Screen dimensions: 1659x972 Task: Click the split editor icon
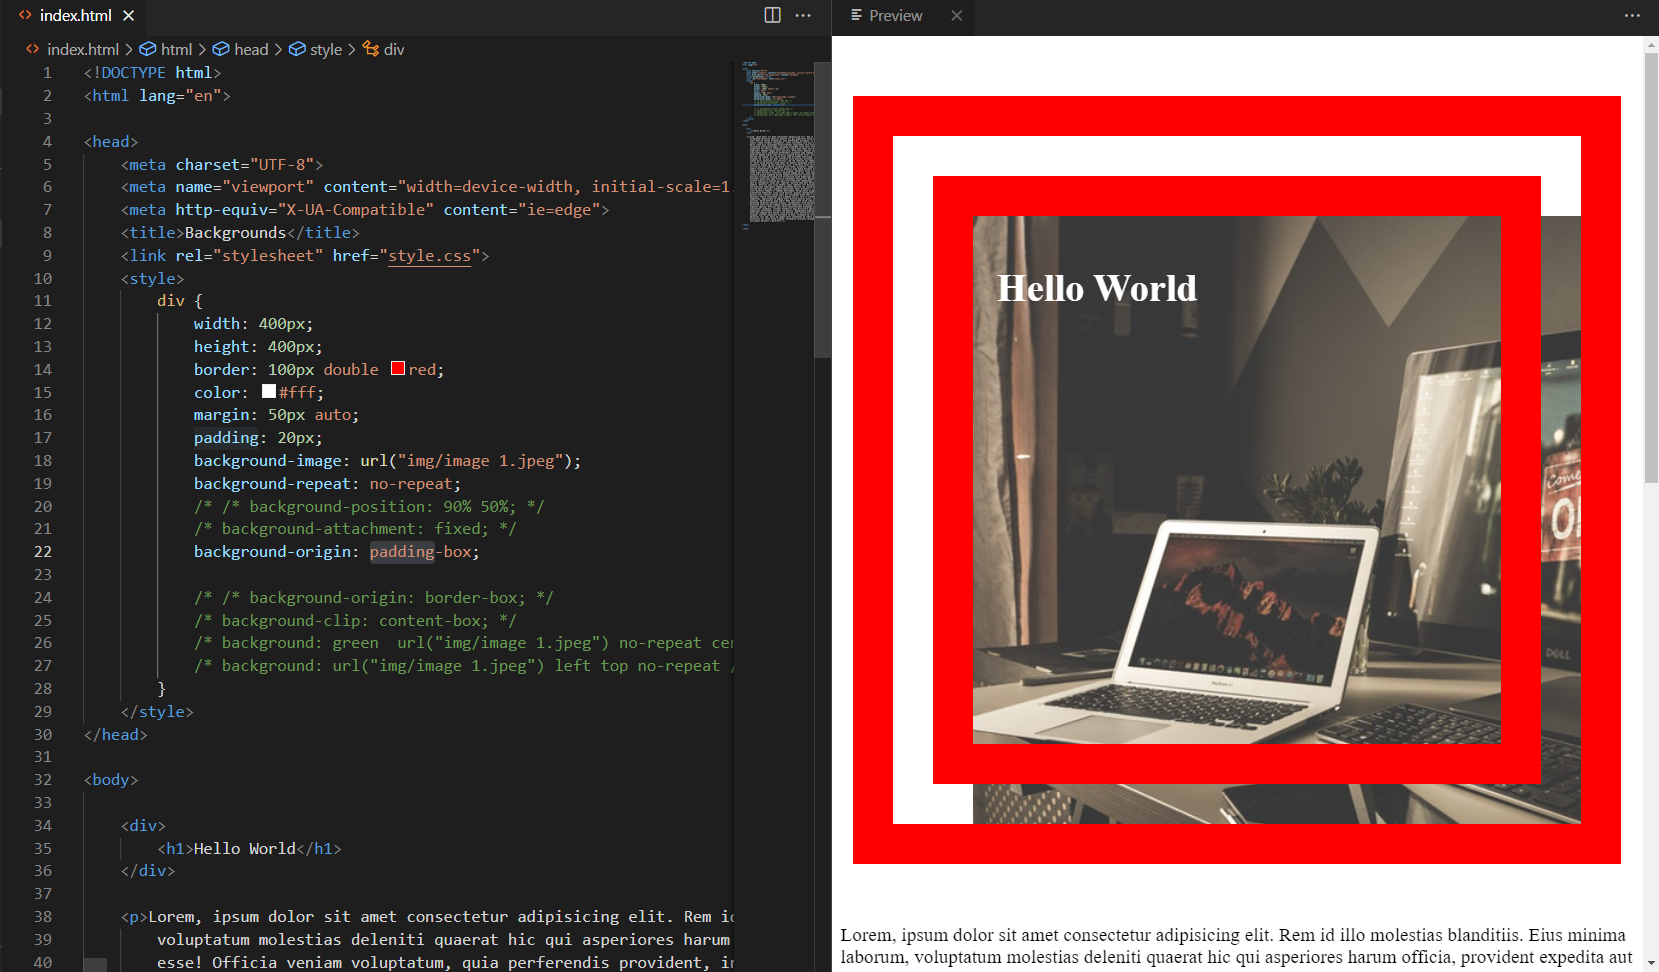(x=771, y=15)
